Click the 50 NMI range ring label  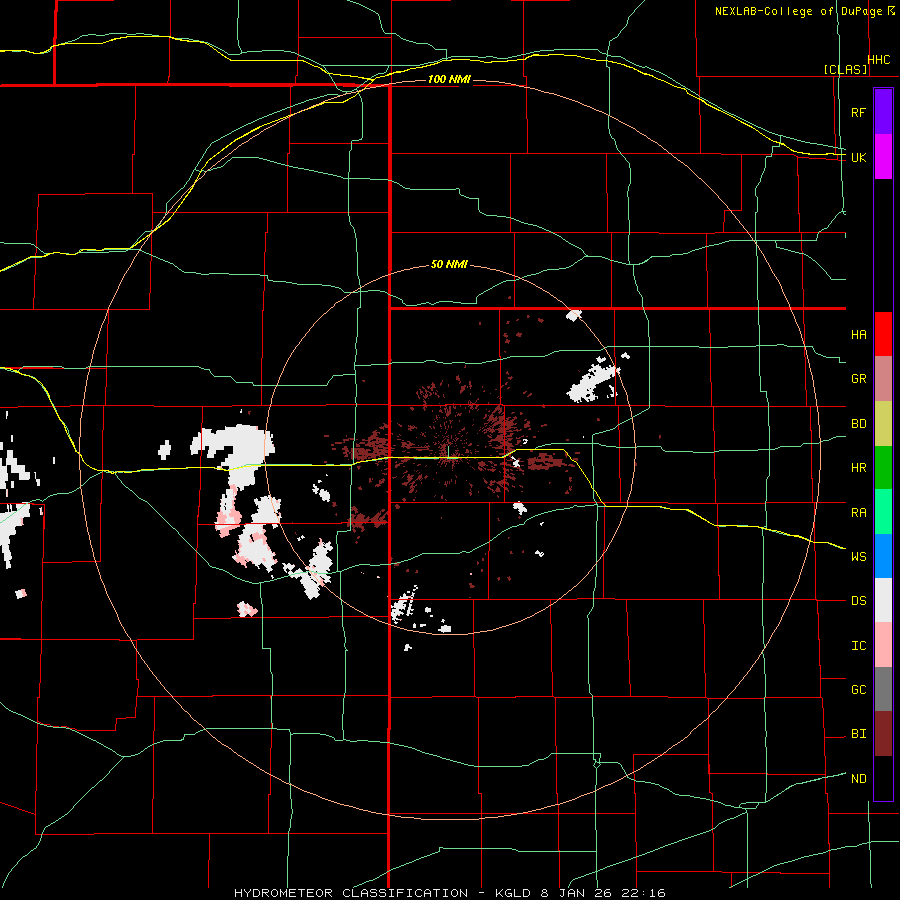point(449,265)
